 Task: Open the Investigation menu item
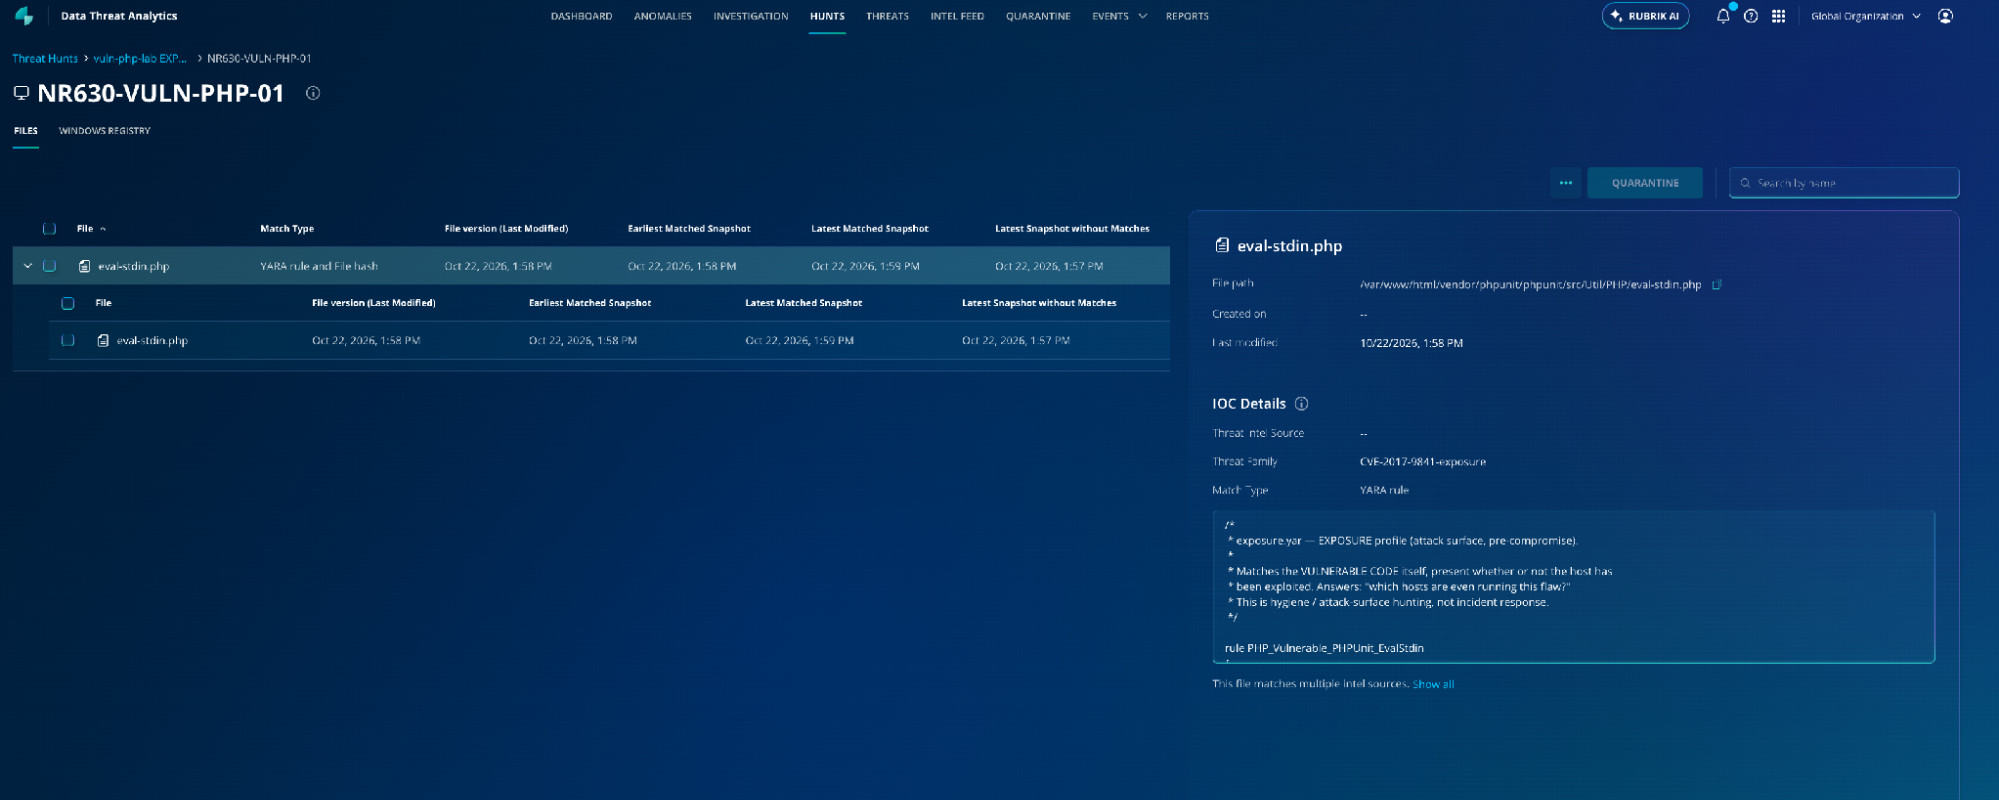751,16
